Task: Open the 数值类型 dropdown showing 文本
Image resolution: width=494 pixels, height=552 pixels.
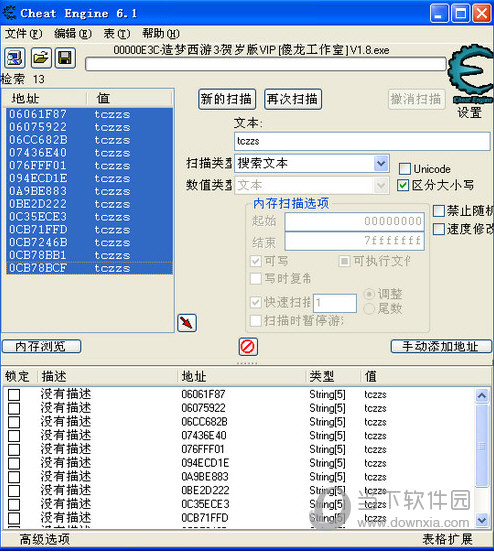Action: [x=312, y=185]
